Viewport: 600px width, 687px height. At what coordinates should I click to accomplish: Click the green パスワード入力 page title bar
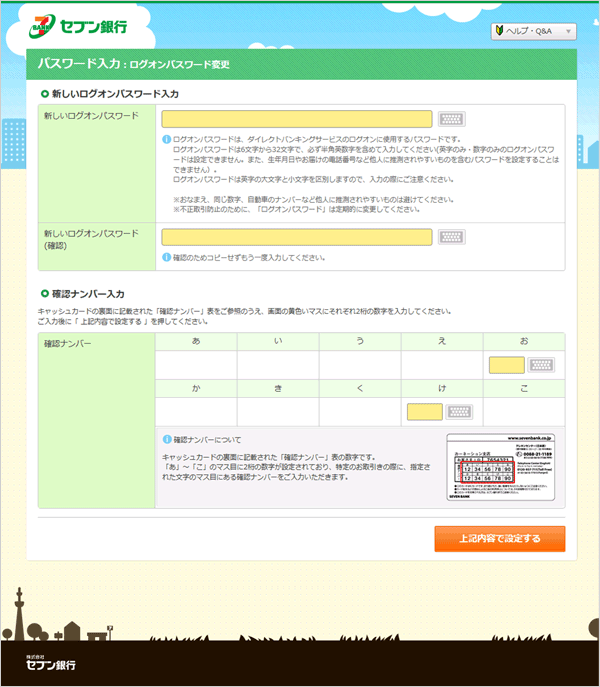(301, 64)
